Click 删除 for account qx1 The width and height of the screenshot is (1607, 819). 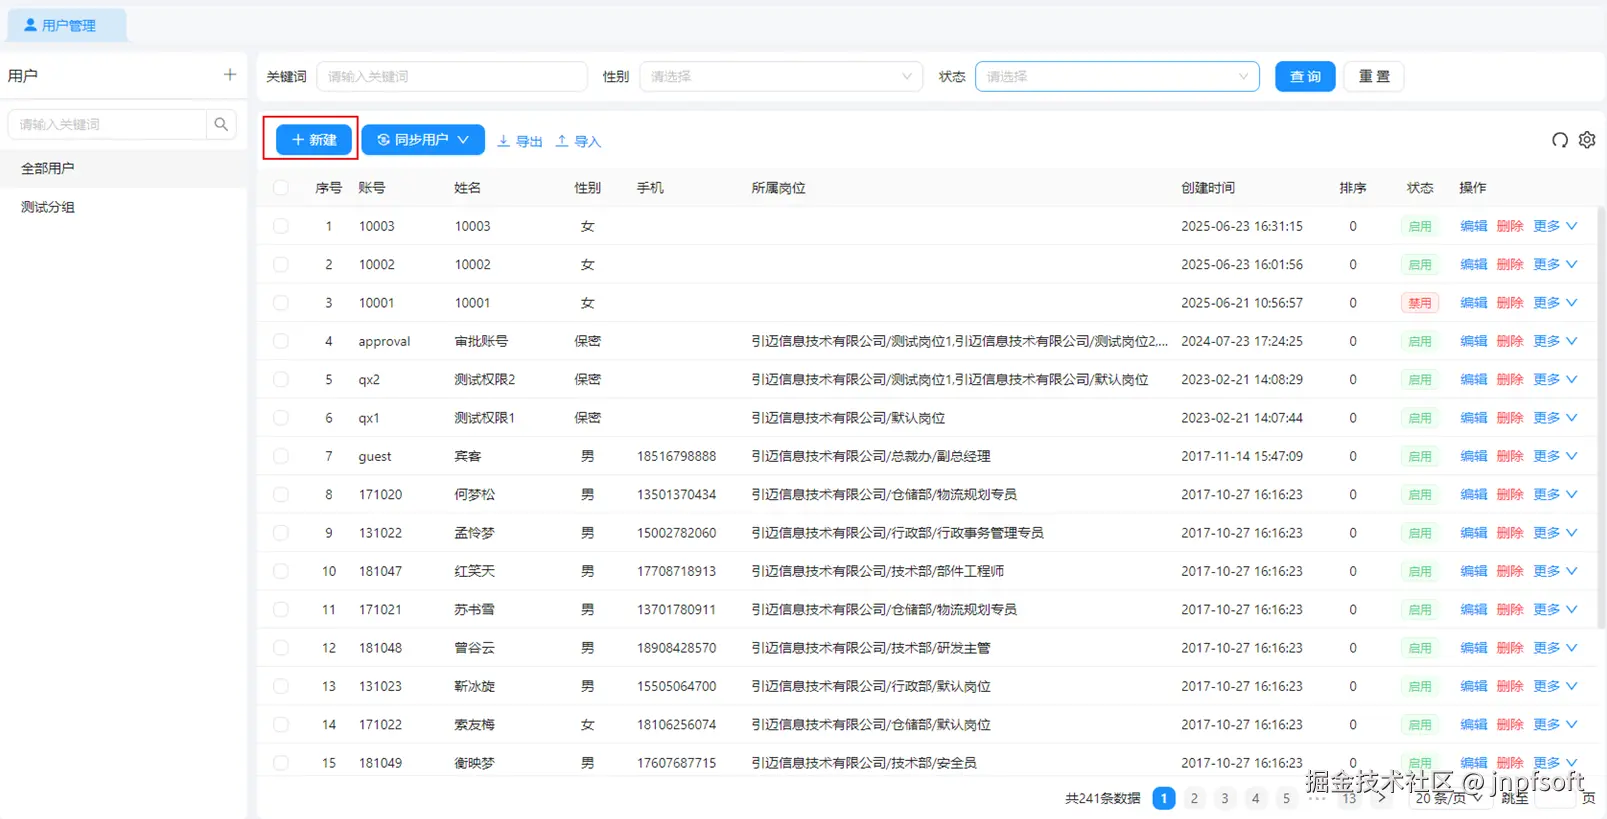[x=1510, y=418]
